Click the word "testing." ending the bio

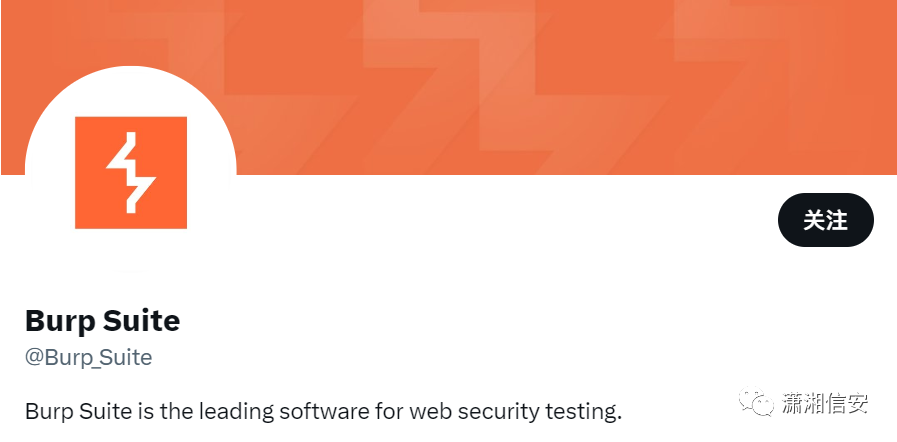[x=582, y=411]
